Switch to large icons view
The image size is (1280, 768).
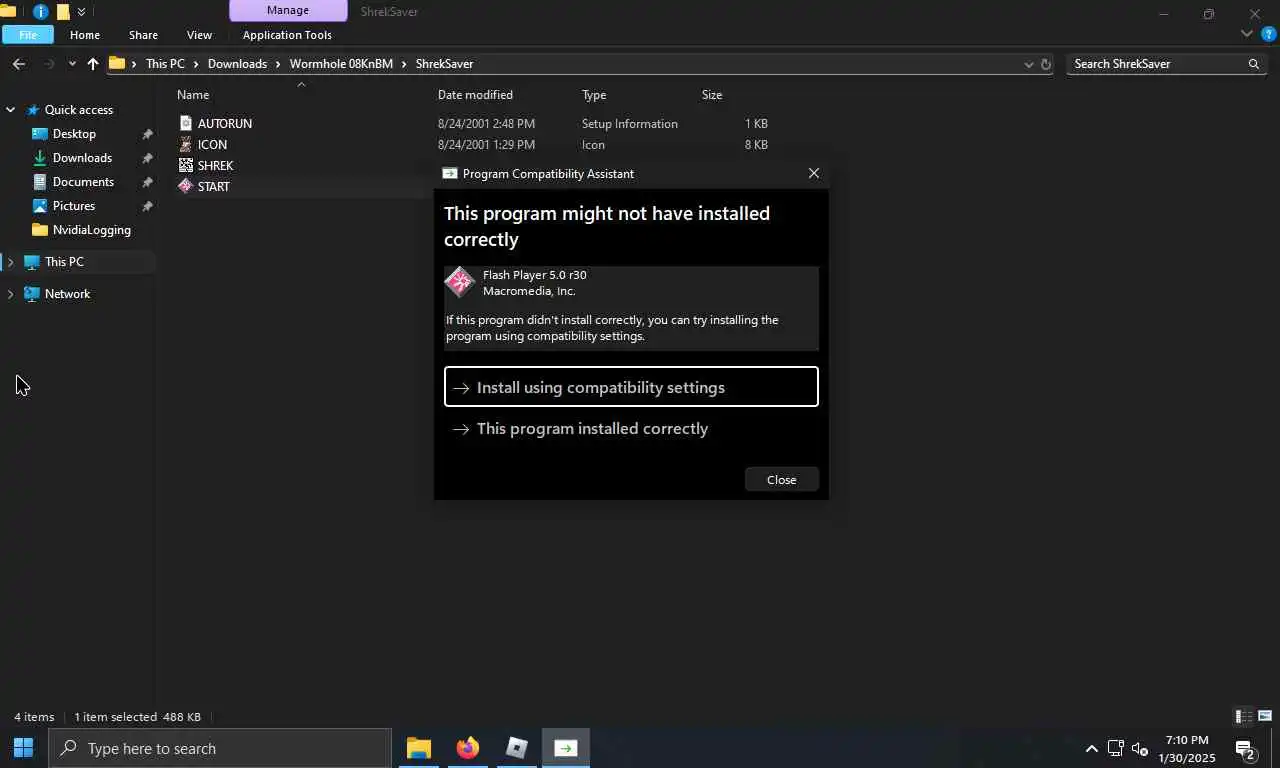coord(1265,716)
